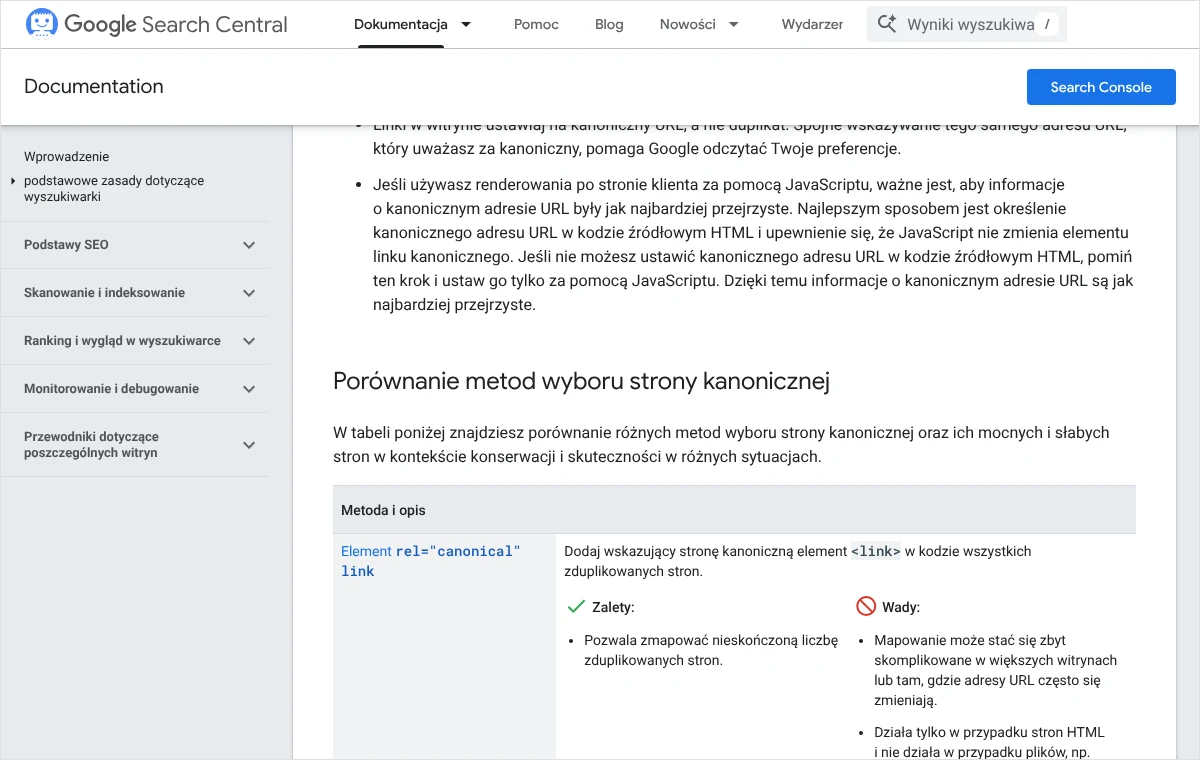Click the Documentation heading link
Screen dimensions: 1200x760
click(94, 87)
